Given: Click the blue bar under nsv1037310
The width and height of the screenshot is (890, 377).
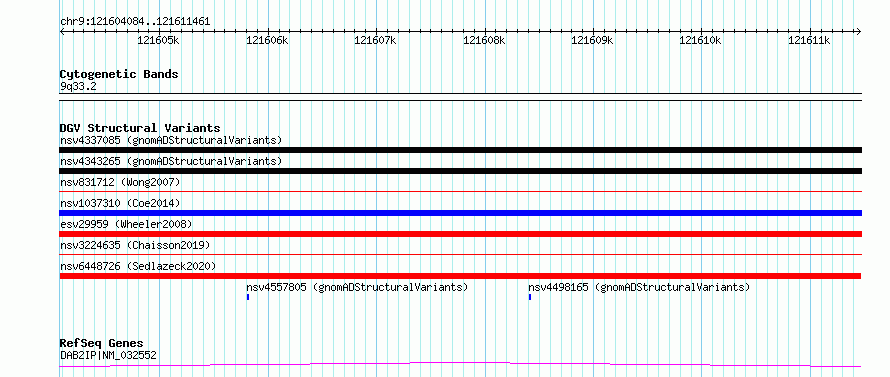Looking at the screenshot, I should (460, 213).
